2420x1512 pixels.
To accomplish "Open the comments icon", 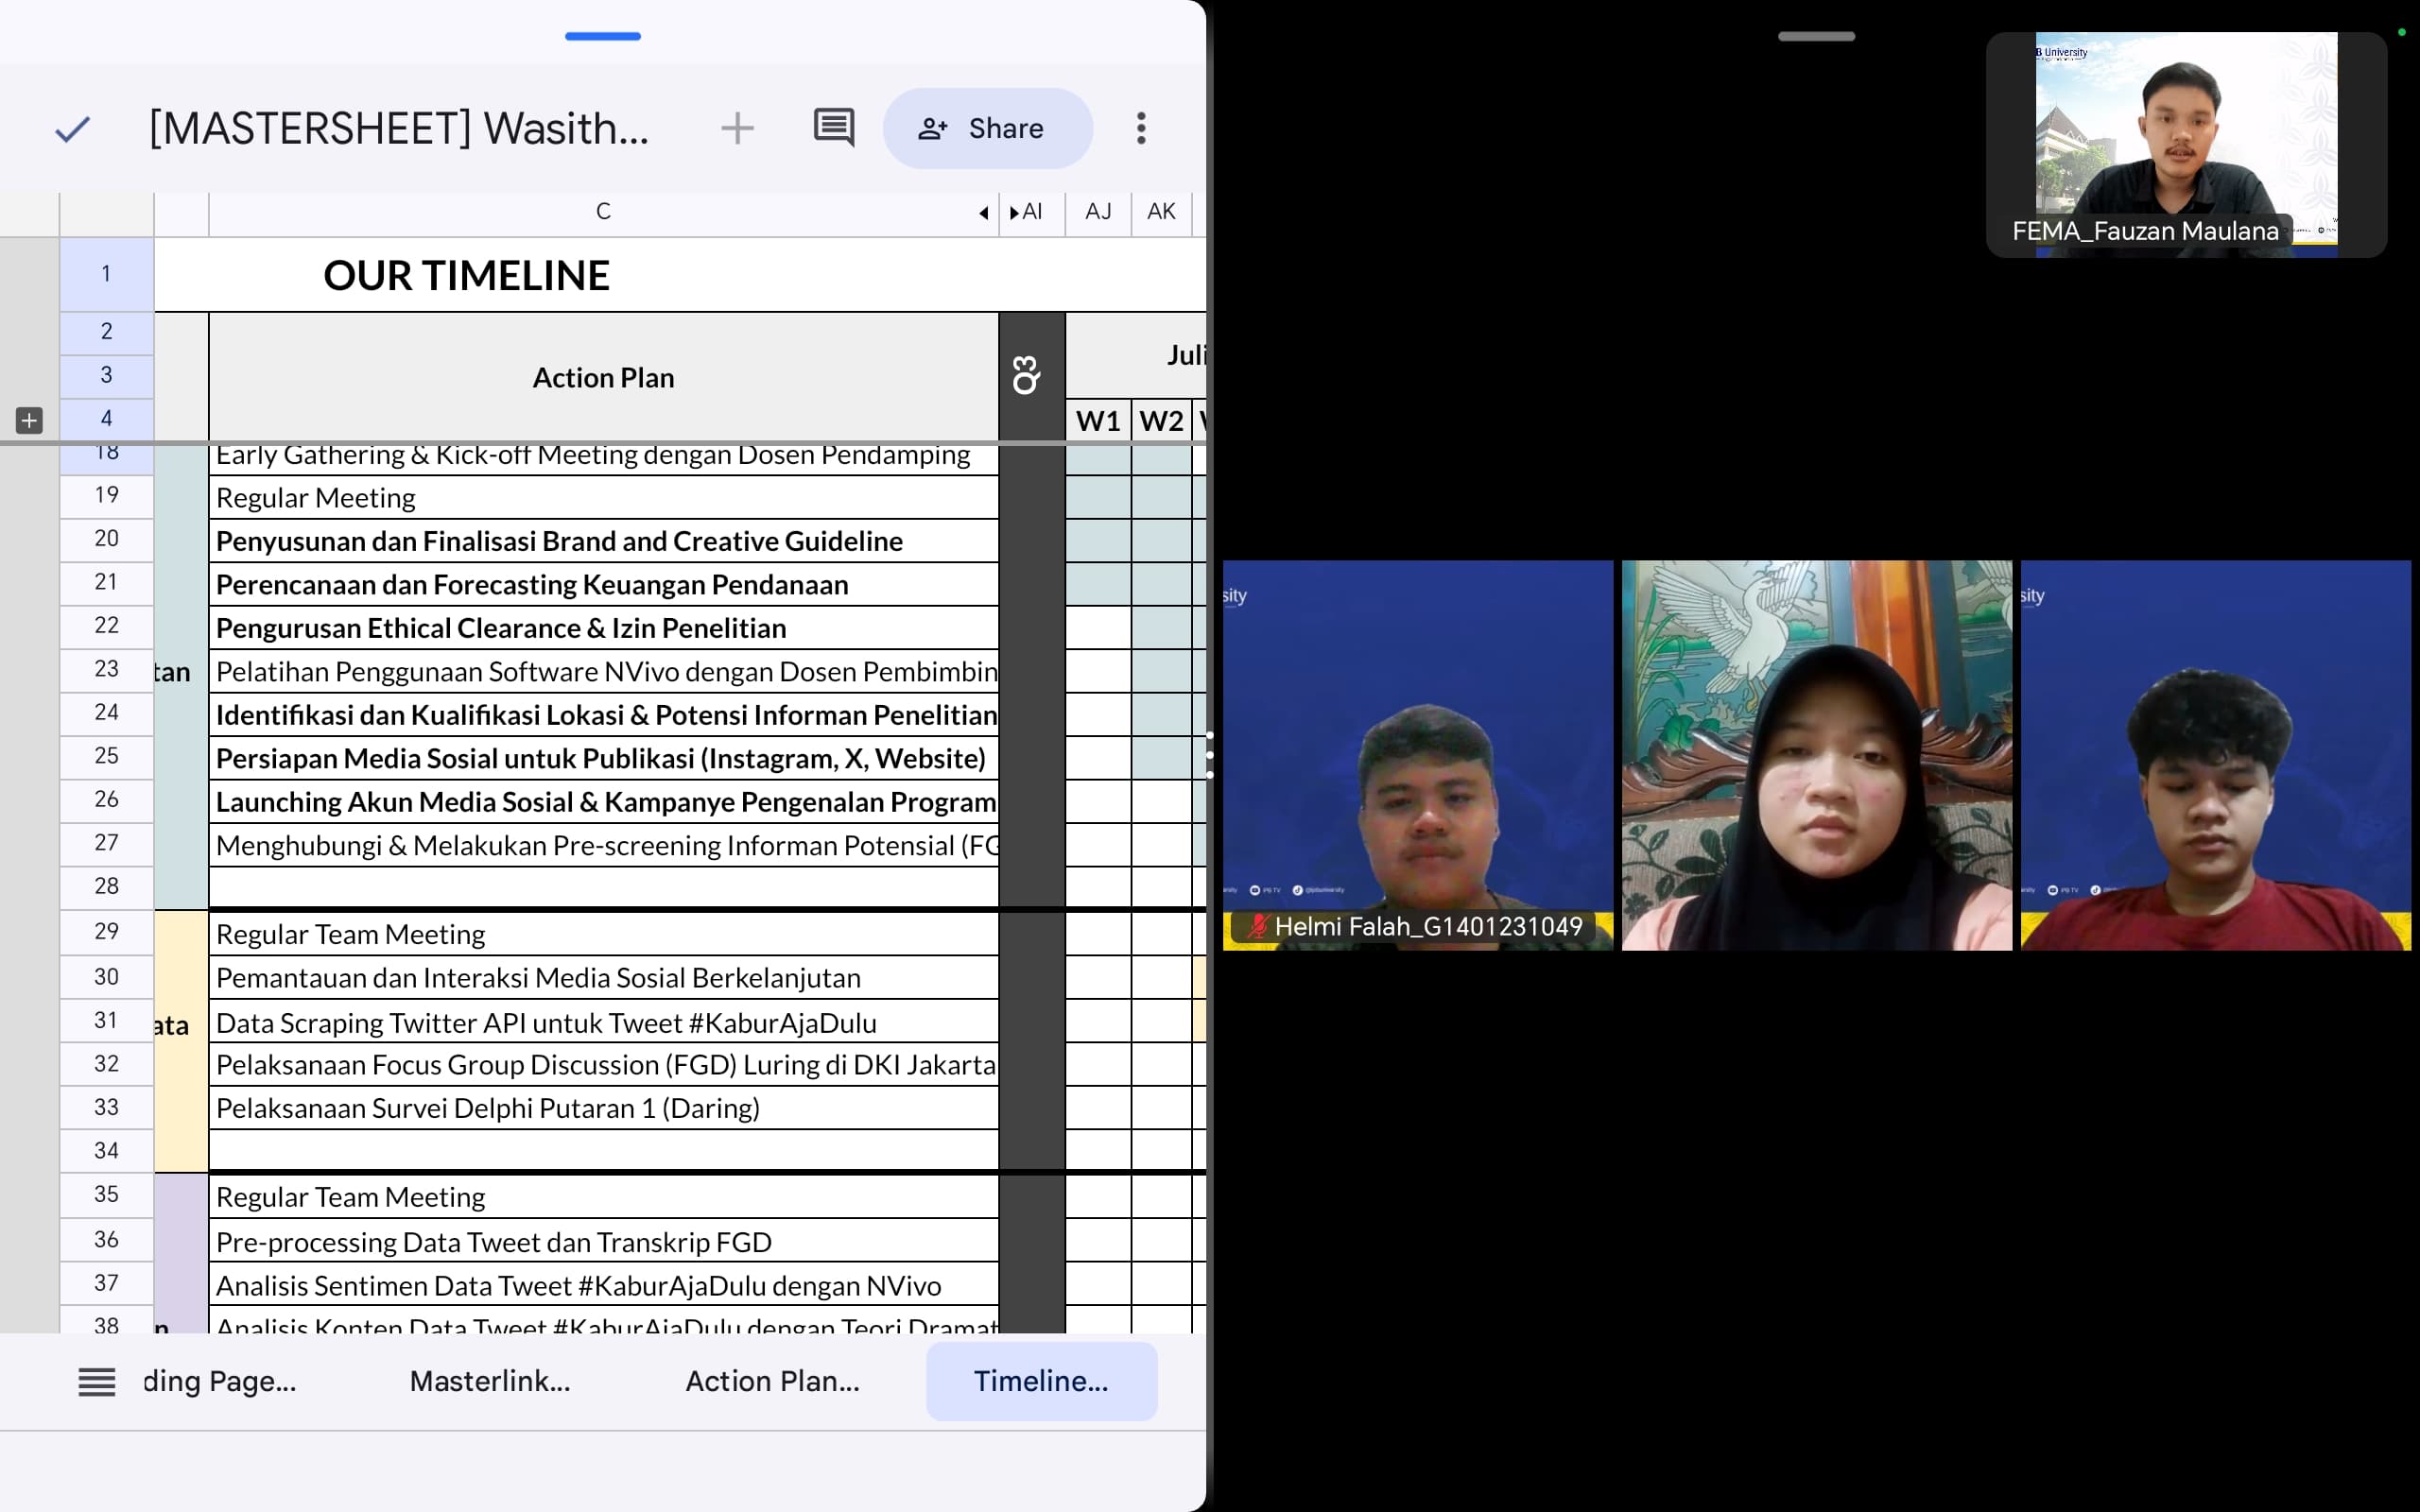I will (833, 128).
